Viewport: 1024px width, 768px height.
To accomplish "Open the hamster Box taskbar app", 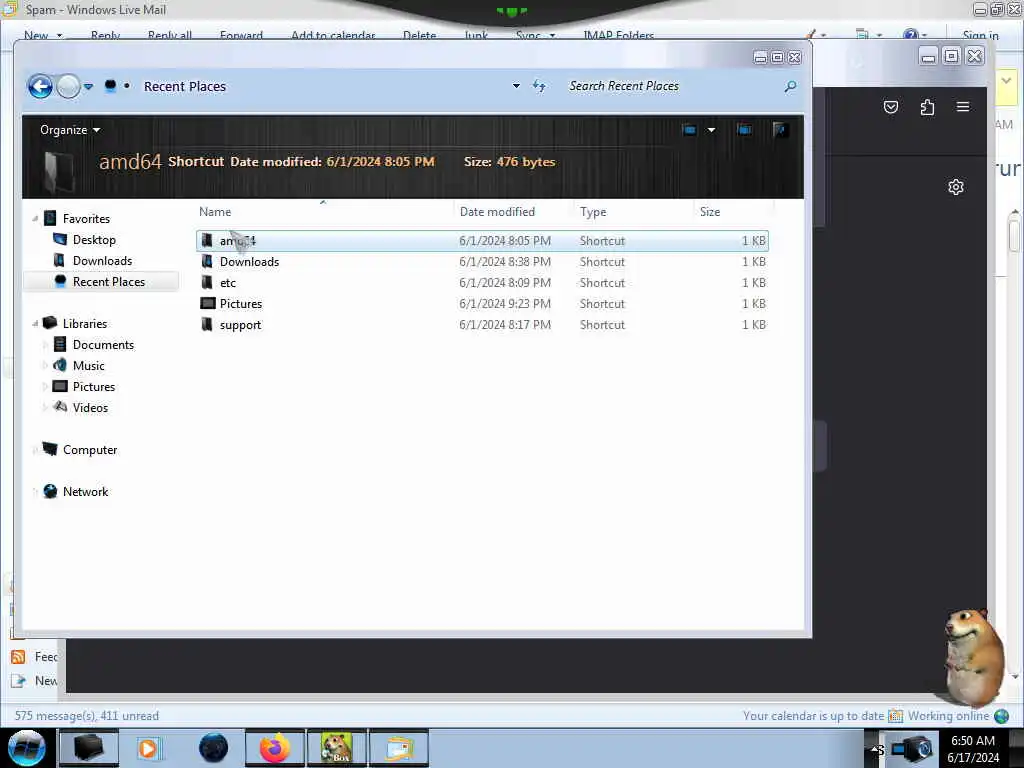I will tap(337, 748).
